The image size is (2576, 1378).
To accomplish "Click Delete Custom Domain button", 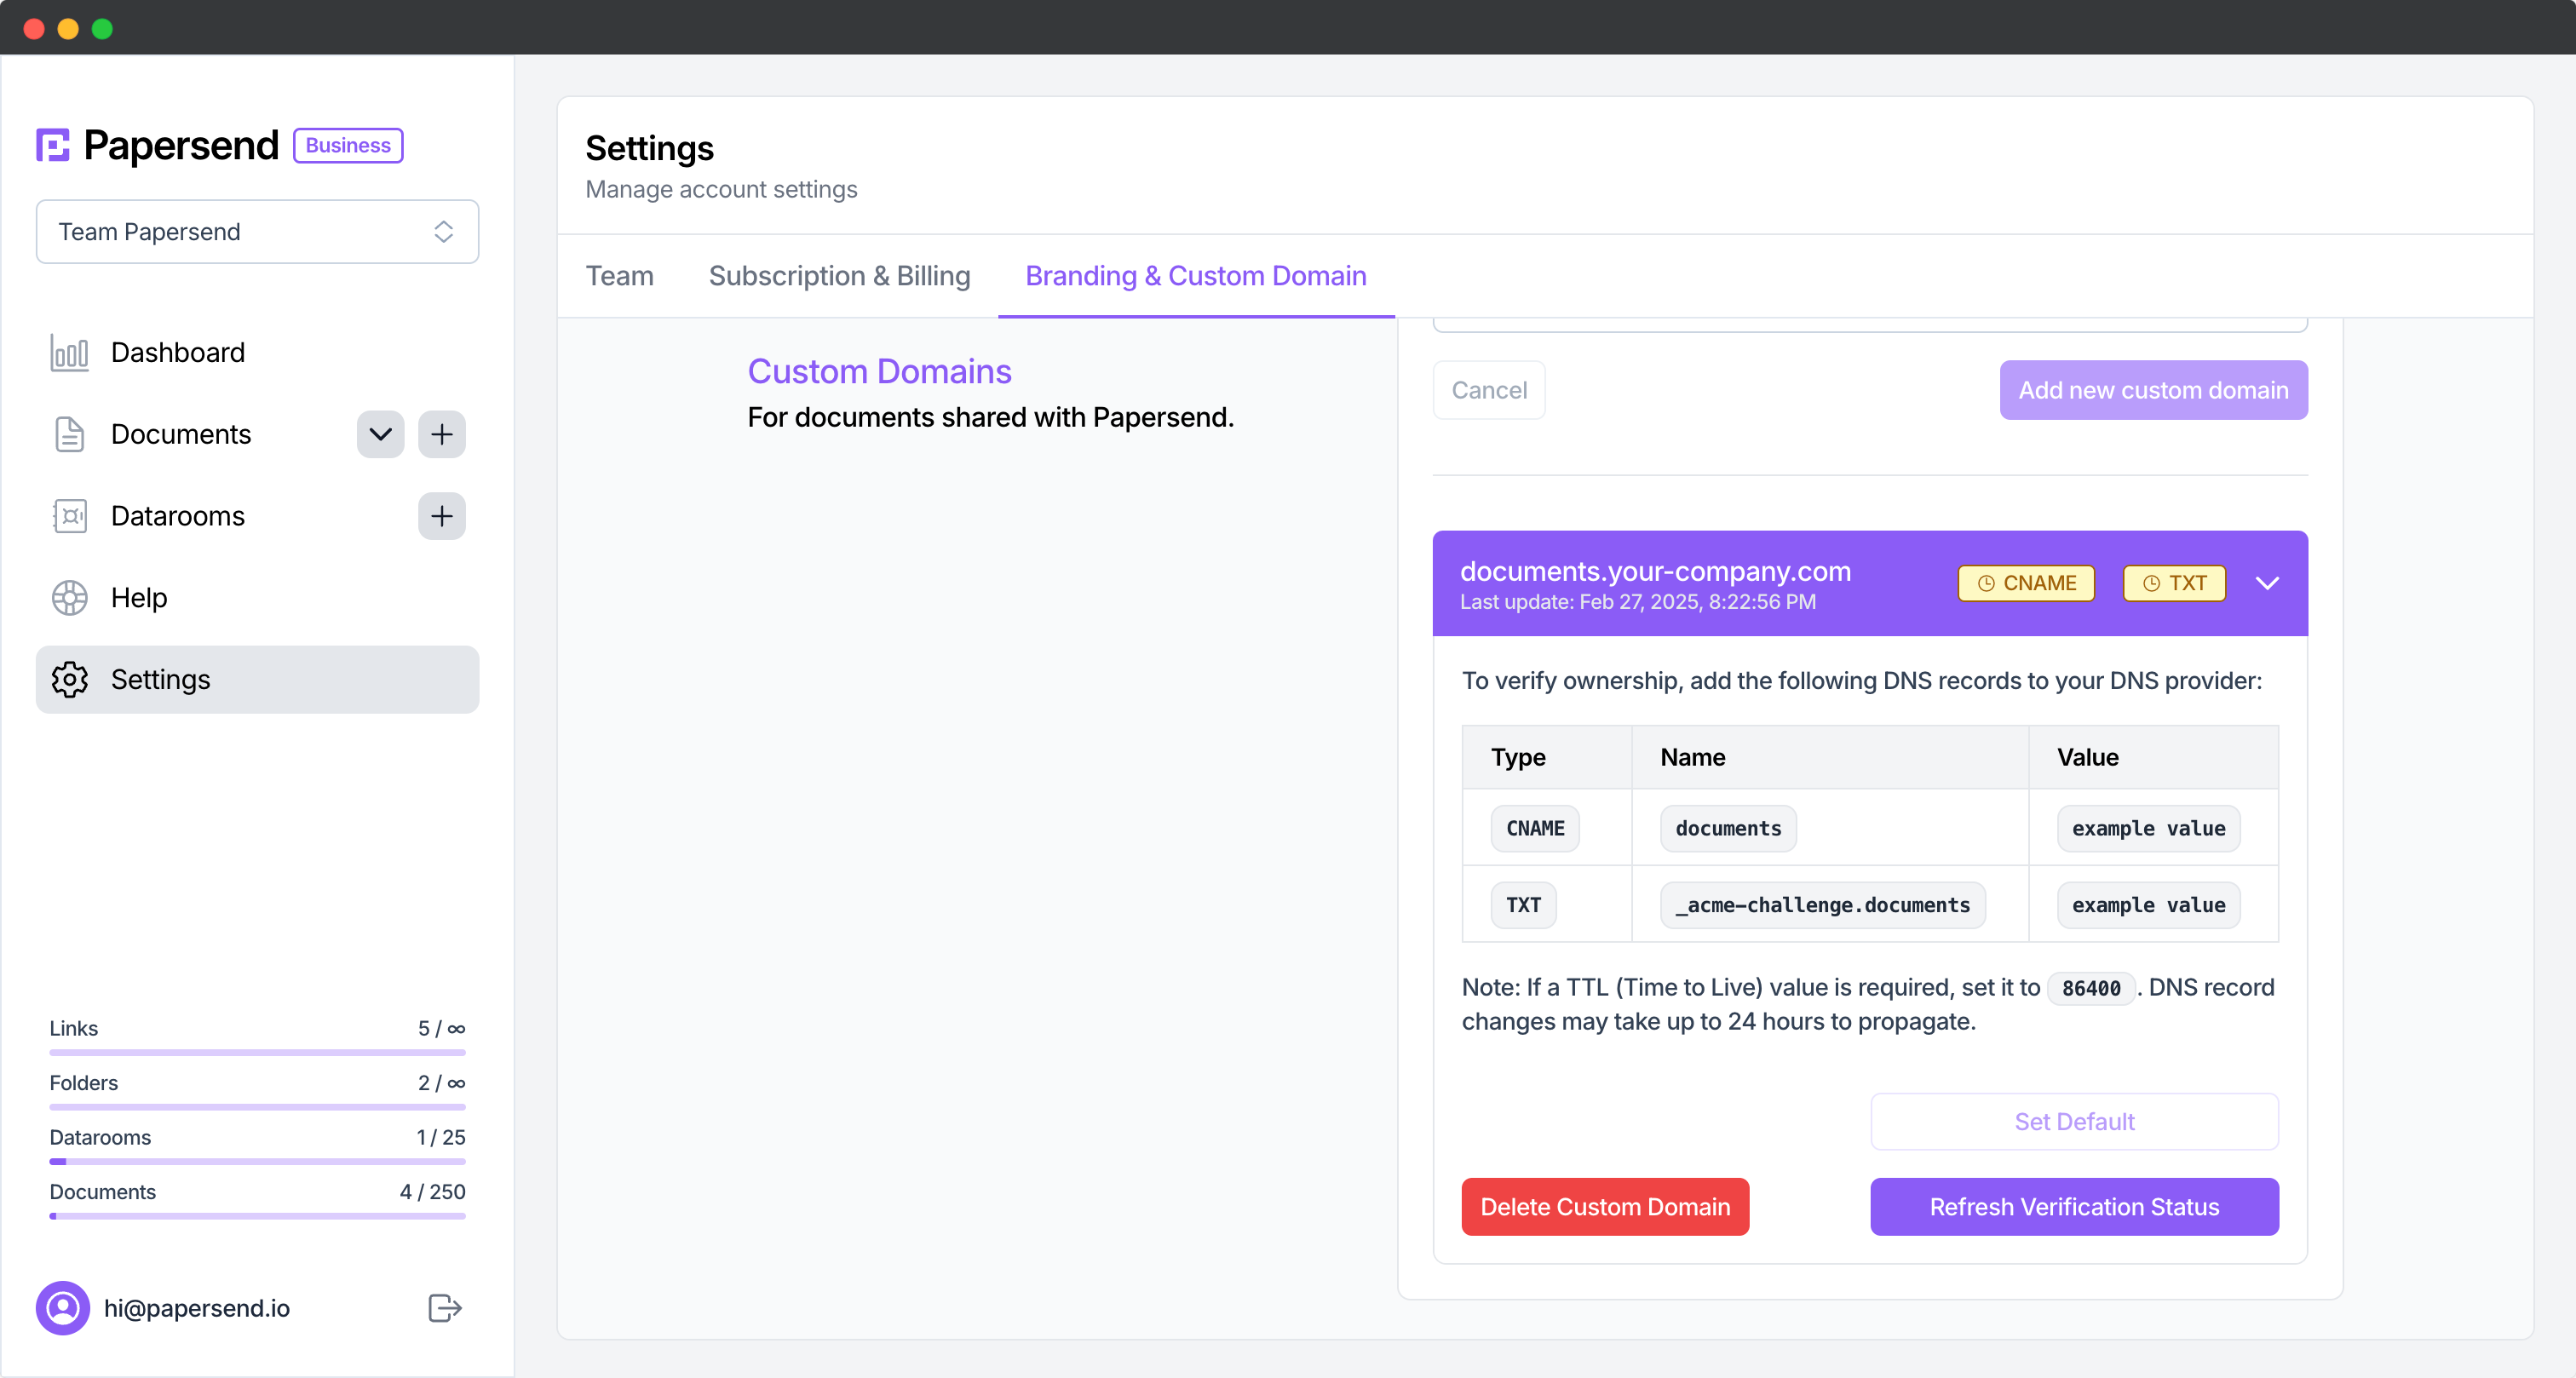I will pyautogui.click(x=1604, y=1207).
